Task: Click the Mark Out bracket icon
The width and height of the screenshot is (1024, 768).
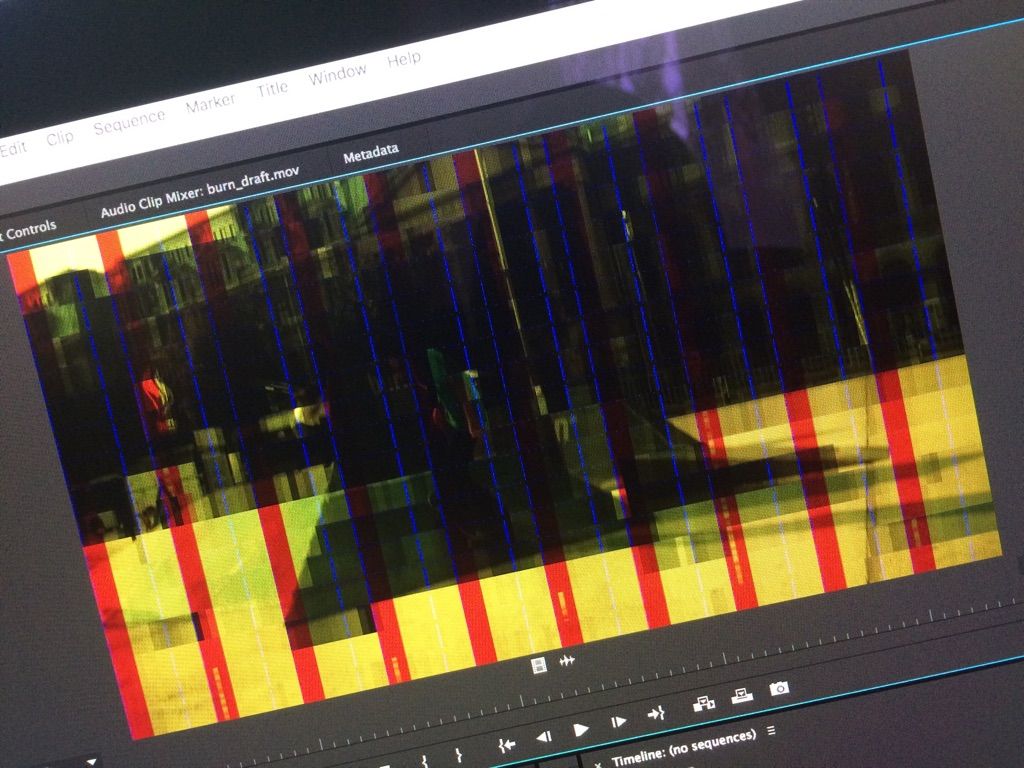Action: point(458,754)
